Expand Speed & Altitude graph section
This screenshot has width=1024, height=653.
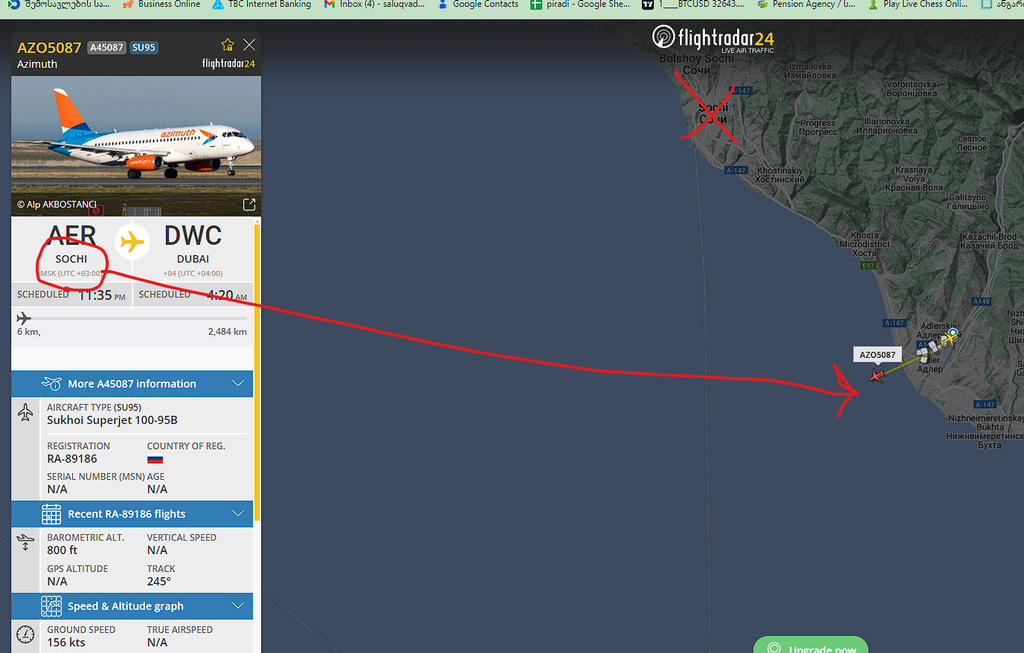click(x=132, y=606)
